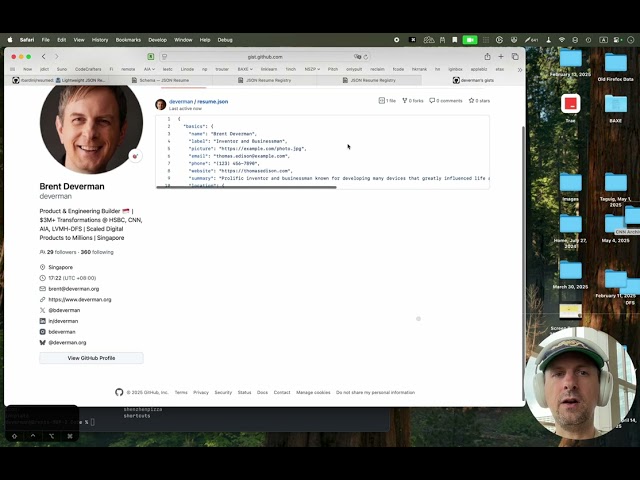The width and height of the screenshot is (640, 480).
Task: Open bdeverman Instagram link
Action: (62, 332)
